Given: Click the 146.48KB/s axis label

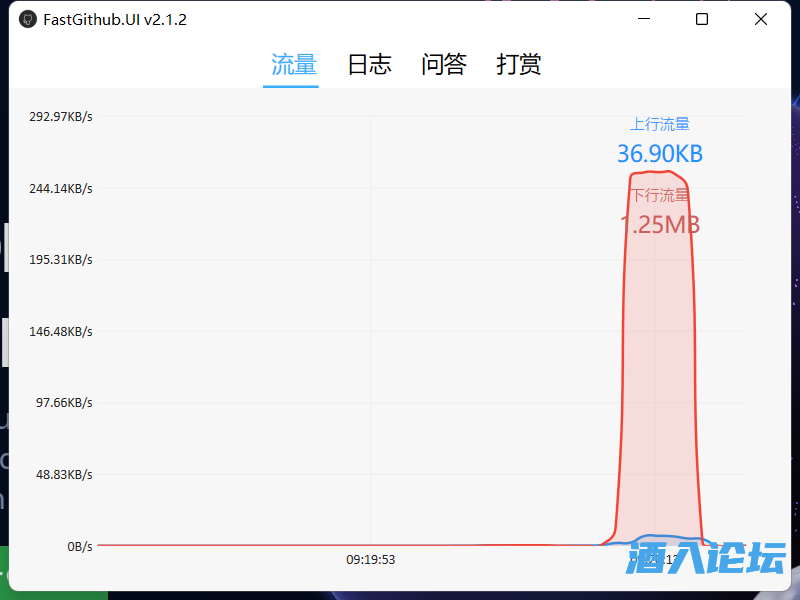Looking at the screenshot, I should click(60, 331).
